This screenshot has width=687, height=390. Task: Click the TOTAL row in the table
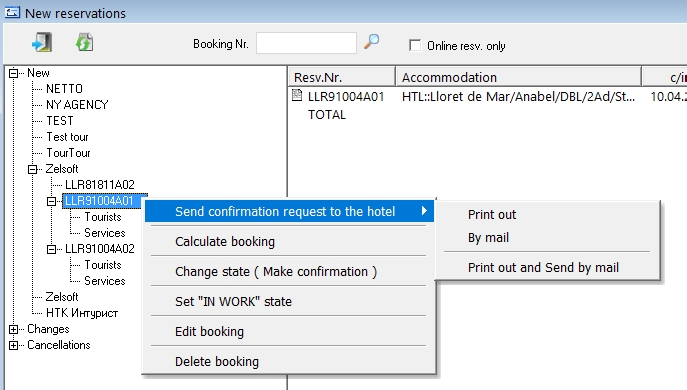pos(327,115)
